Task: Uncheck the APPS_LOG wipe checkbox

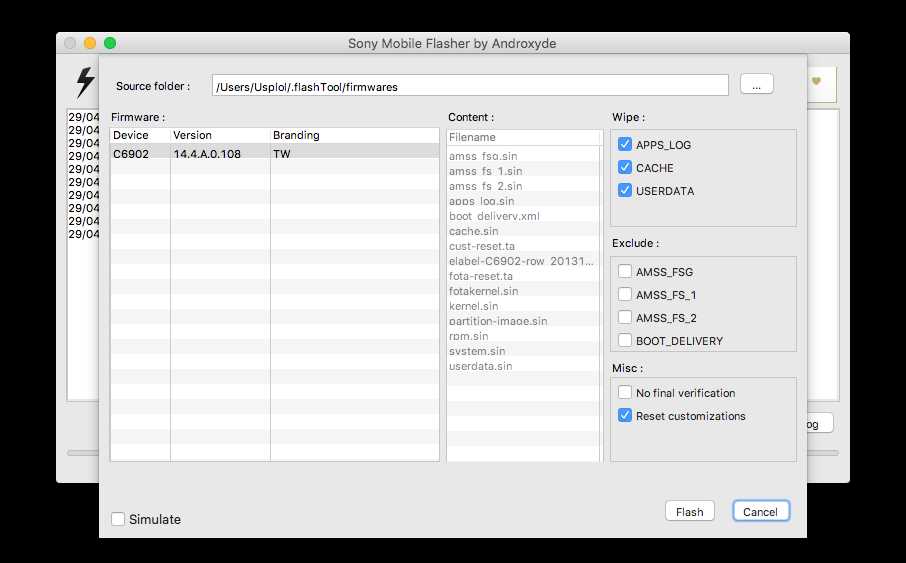Action: tap(625, 144)
